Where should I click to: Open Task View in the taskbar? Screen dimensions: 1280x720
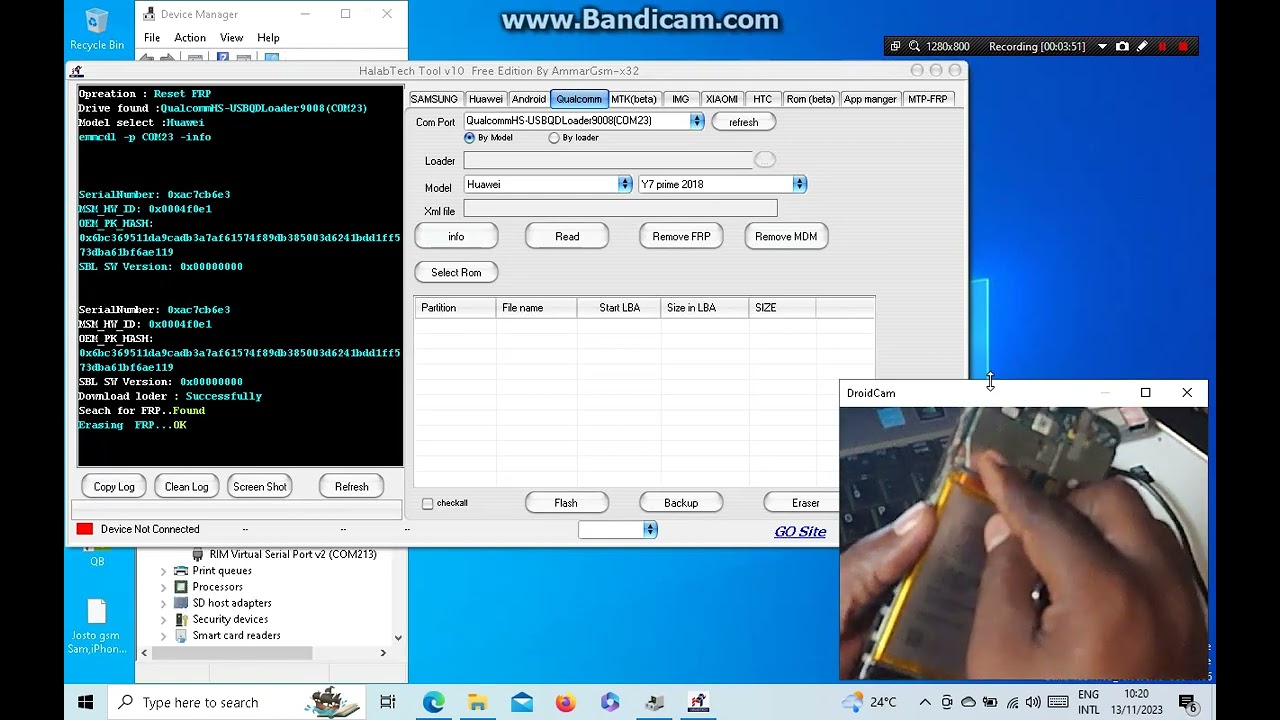(x=388, y=702)
